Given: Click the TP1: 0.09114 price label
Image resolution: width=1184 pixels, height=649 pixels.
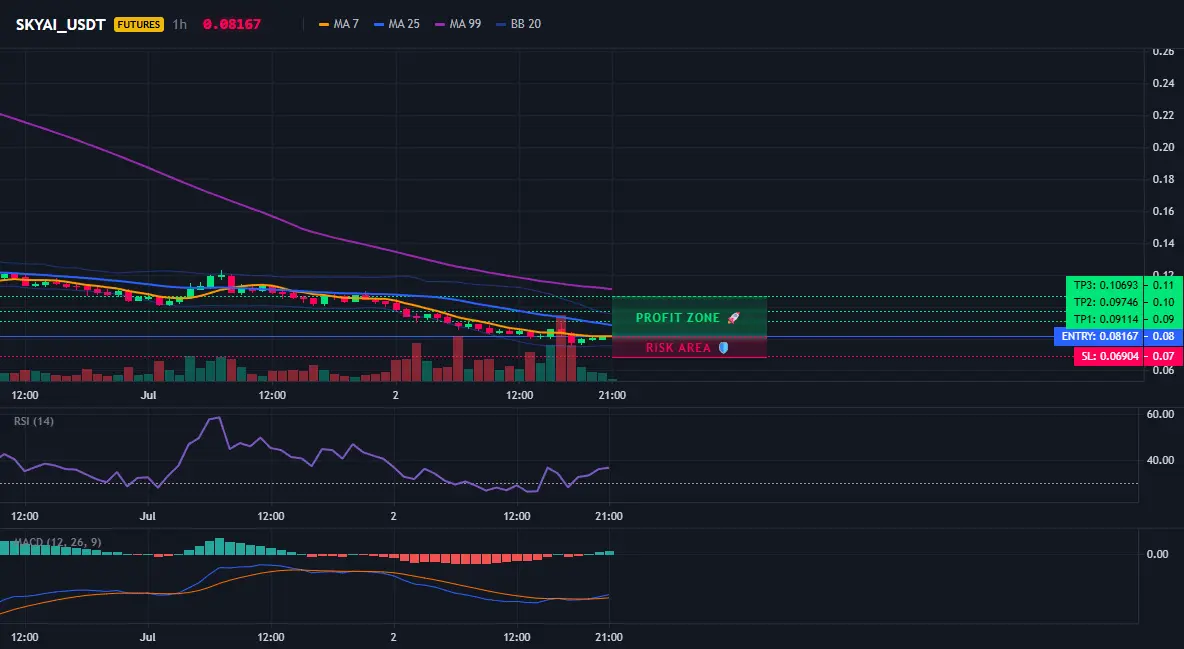Looking at the screenshot, I should (1105, 319).
